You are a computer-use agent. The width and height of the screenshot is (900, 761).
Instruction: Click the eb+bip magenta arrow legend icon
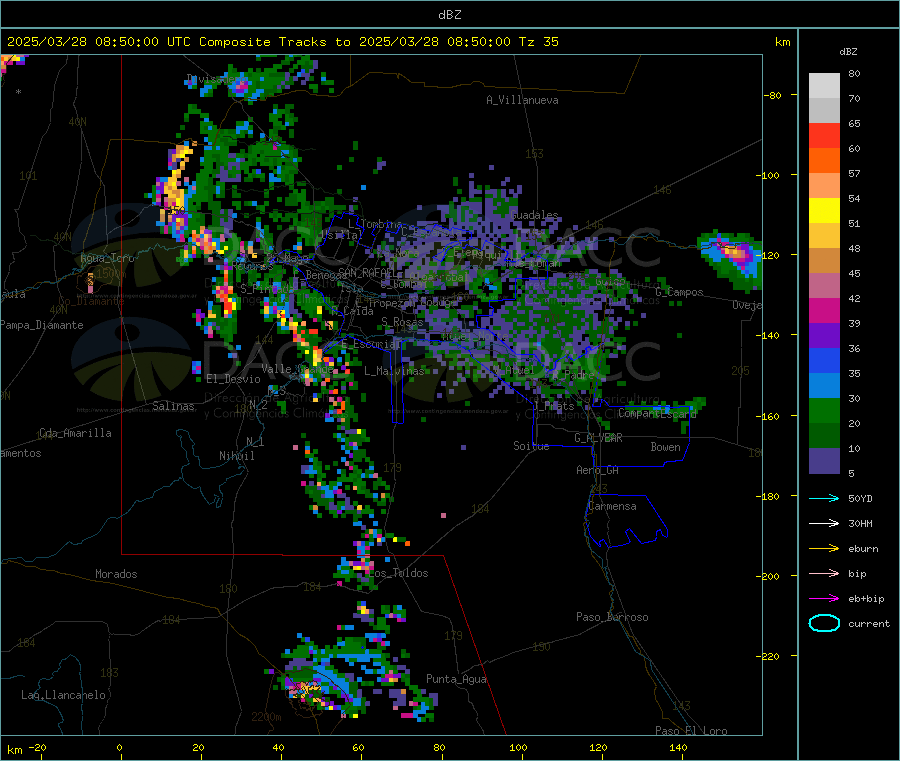(x=824, y=599)
